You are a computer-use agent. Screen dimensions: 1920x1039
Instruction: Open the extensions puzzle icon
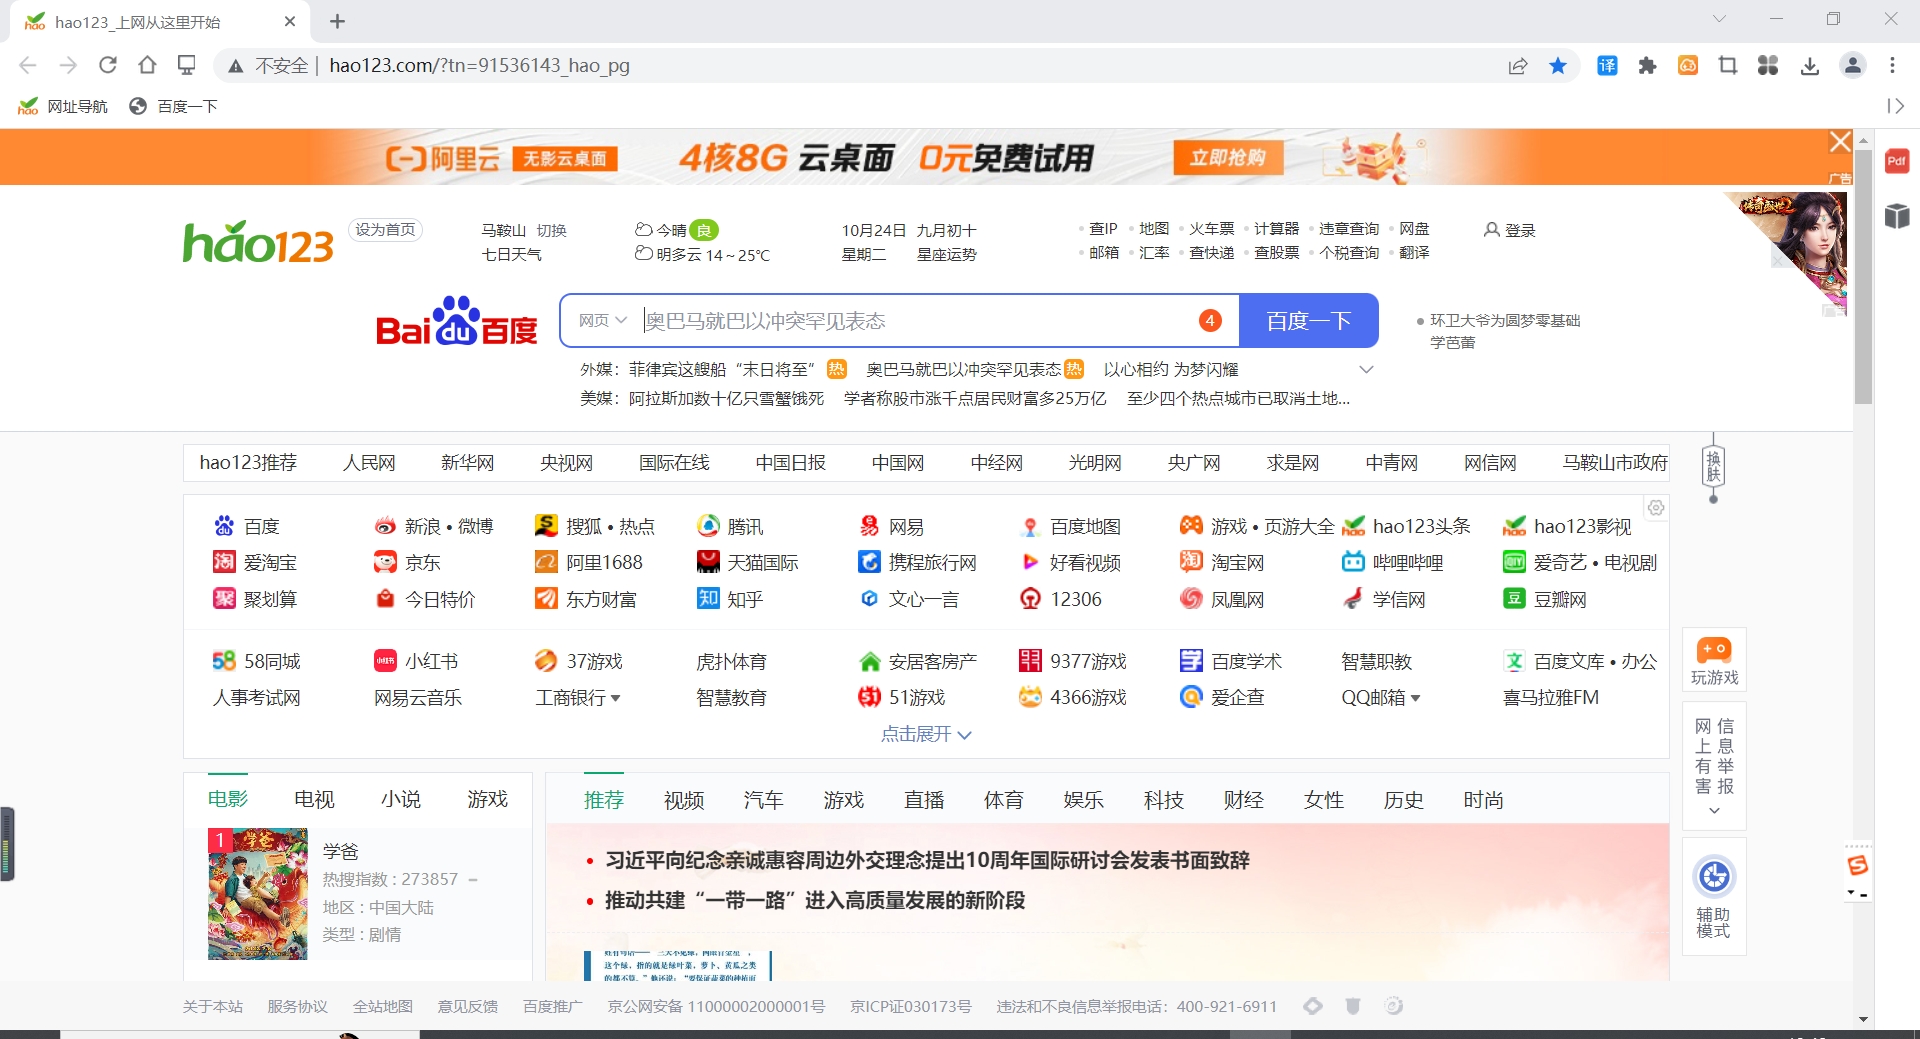1647,66
